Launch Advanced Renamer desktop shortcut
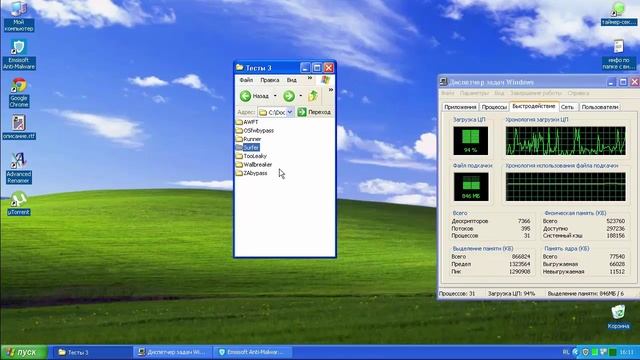The image size is (640, 360). pos(18,168)
